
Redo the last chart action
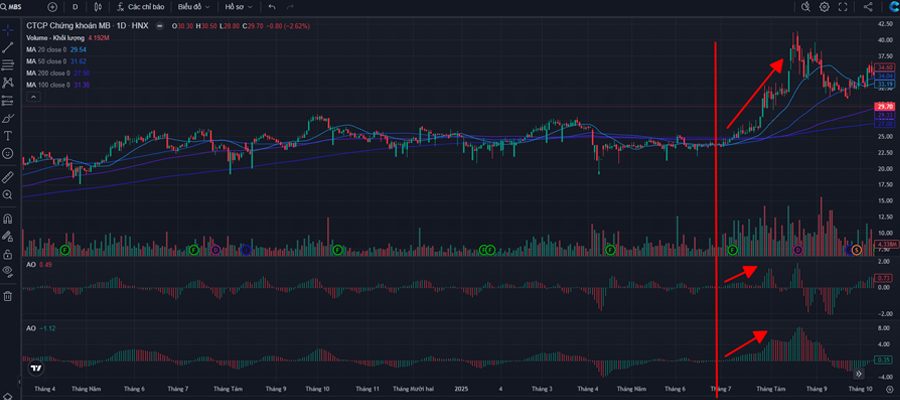(x=290, y=7)
